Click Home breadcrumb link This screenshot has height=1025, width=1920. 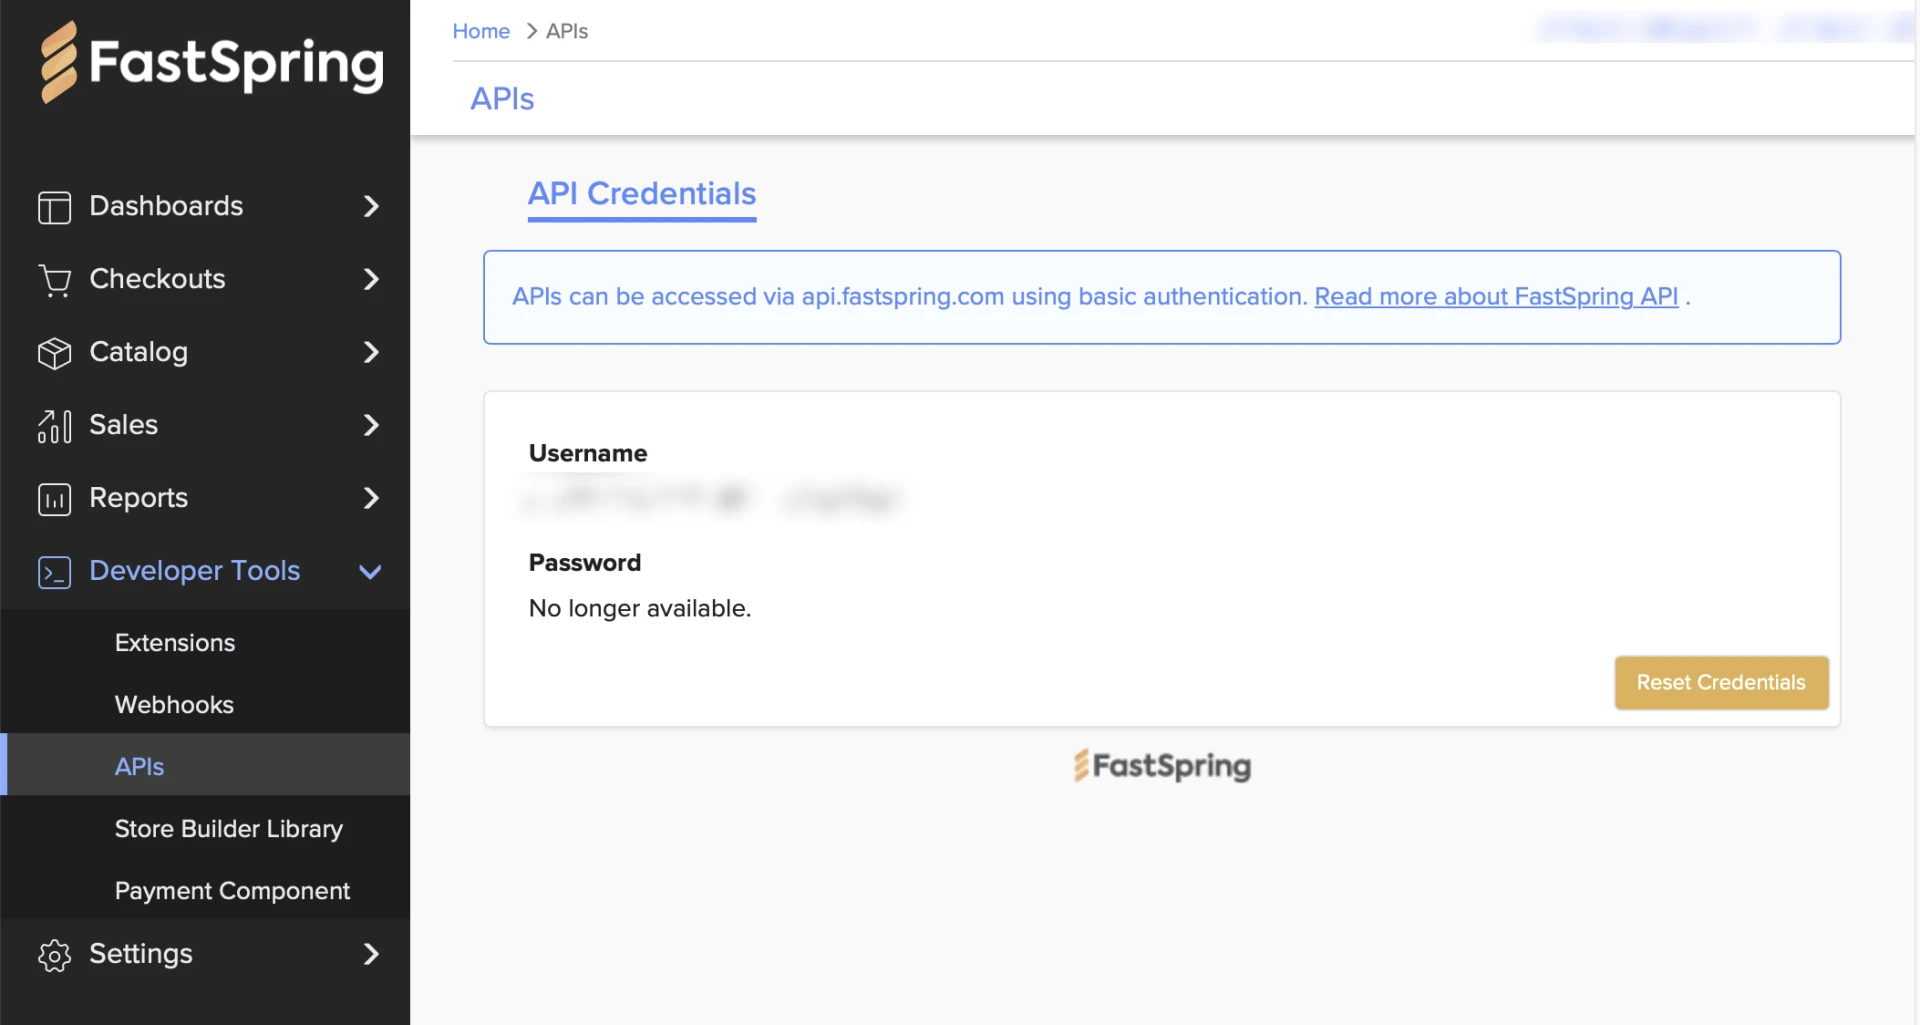pos(481,31)
